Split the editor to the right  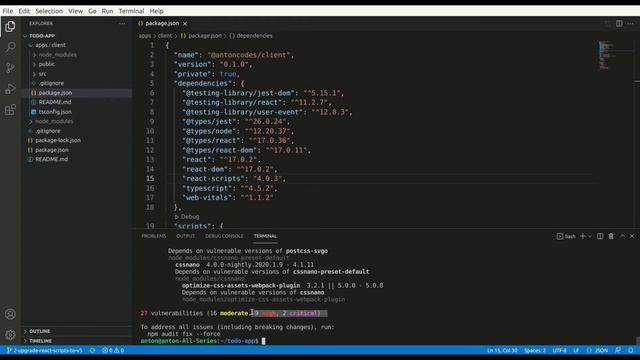(619, 24)
